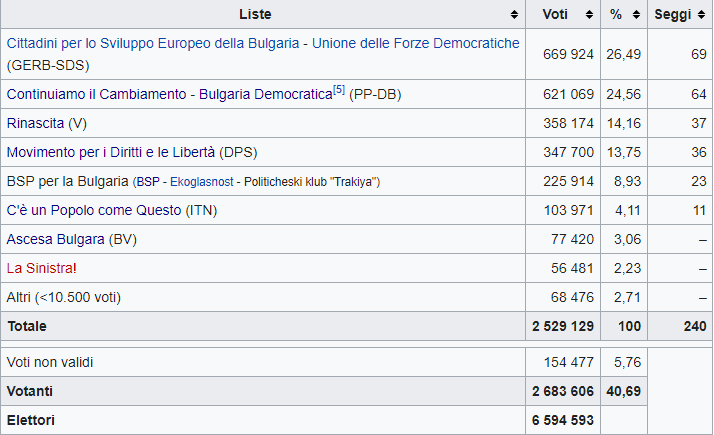The height and width of the screenshot is (435, 714).
Task: Open BSP per la Bulgaria link
Action: [x=67, y=181]
